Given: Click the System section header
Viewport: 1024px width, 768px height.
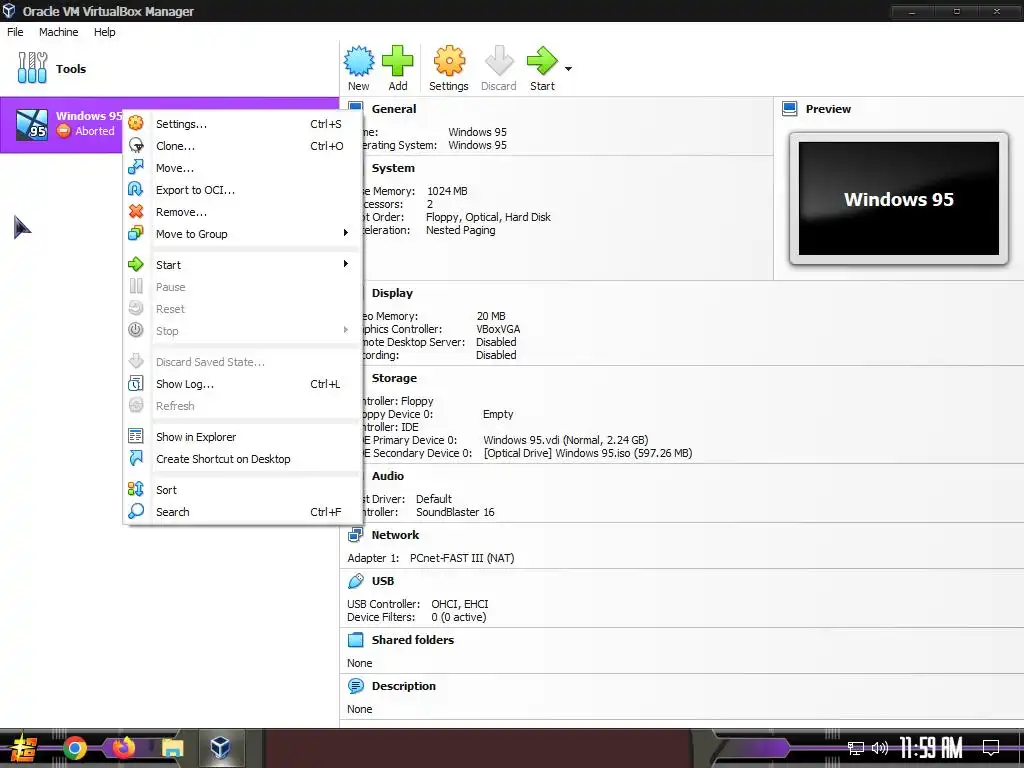Looking at the screenshot, I should pyautogui.click(x=393, y=168).
